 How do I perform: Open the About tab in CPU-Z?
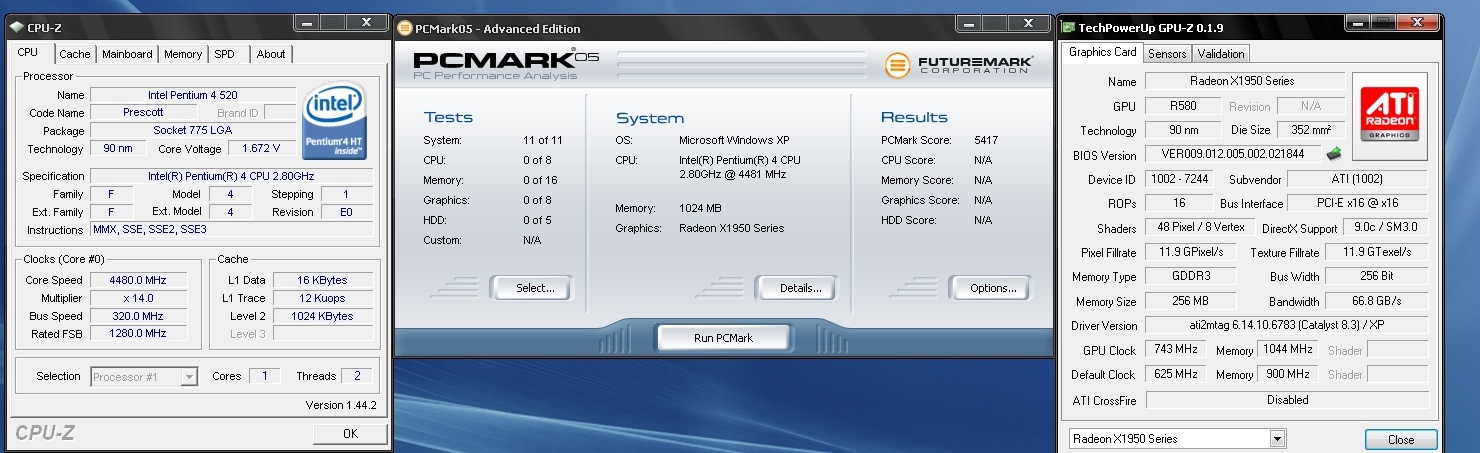click(271, 54)
